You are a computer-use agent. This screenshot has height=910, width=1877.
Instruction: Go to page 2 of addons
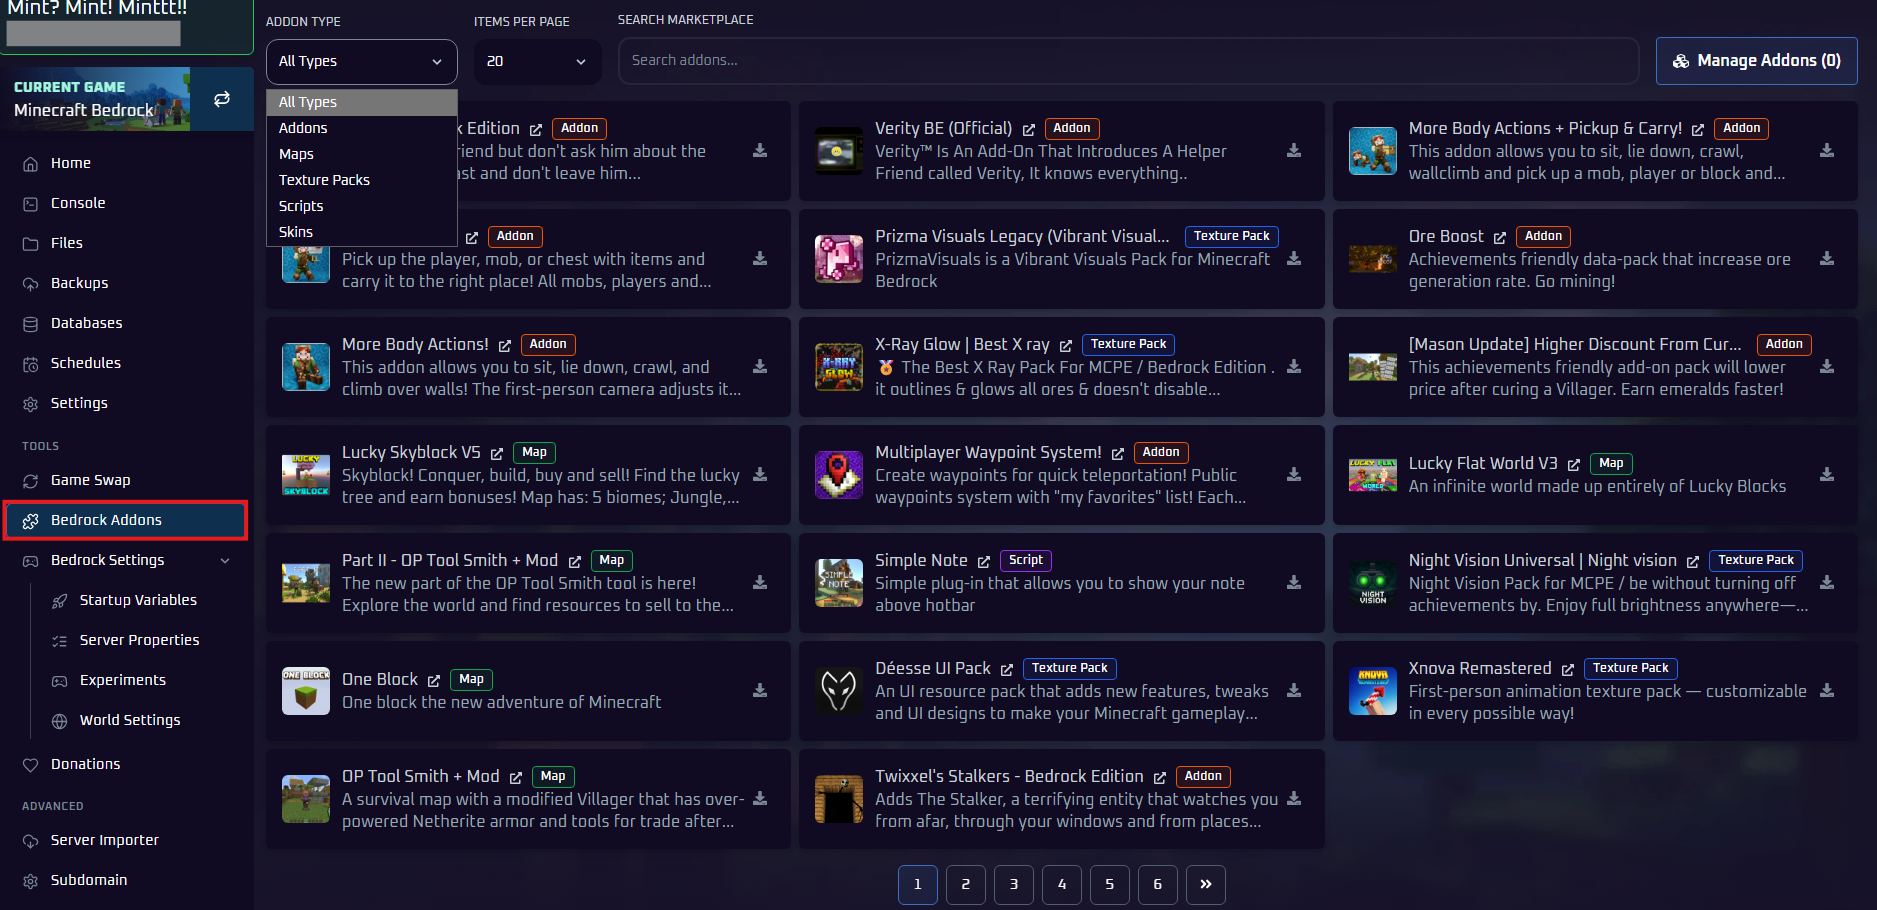tap(965, 884)
